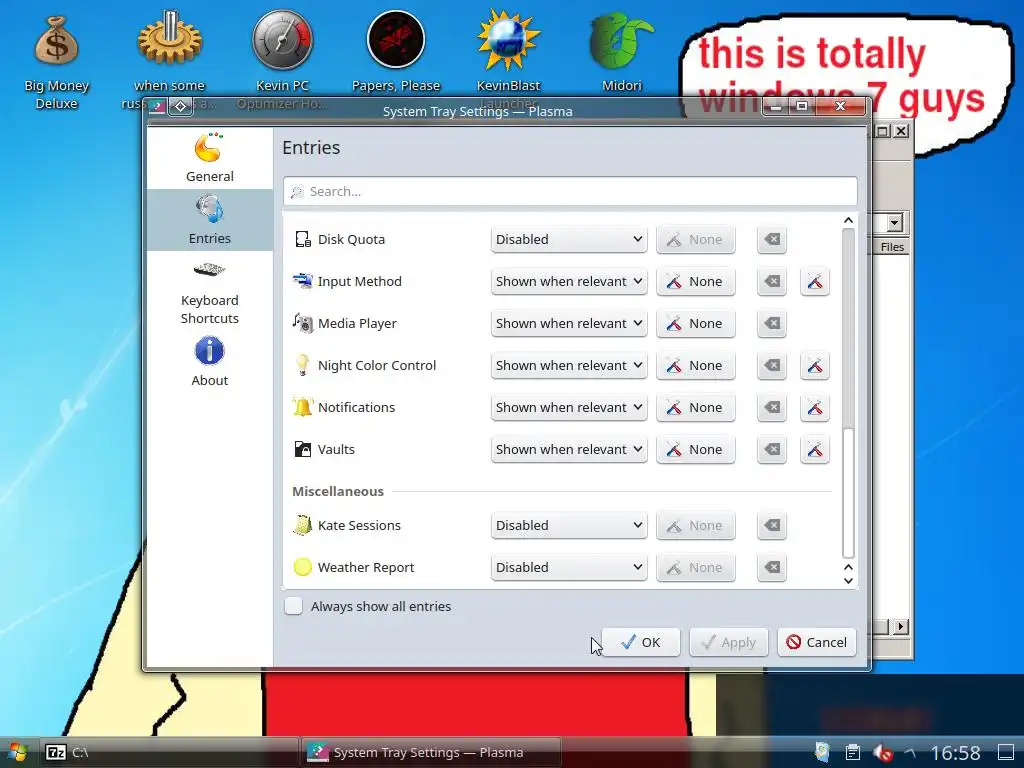The width and height of the screenshot is (1024, 768).
Task: Launch the Midori browser desktop icon
Action: pyautogui.click(x=622, y=52)
